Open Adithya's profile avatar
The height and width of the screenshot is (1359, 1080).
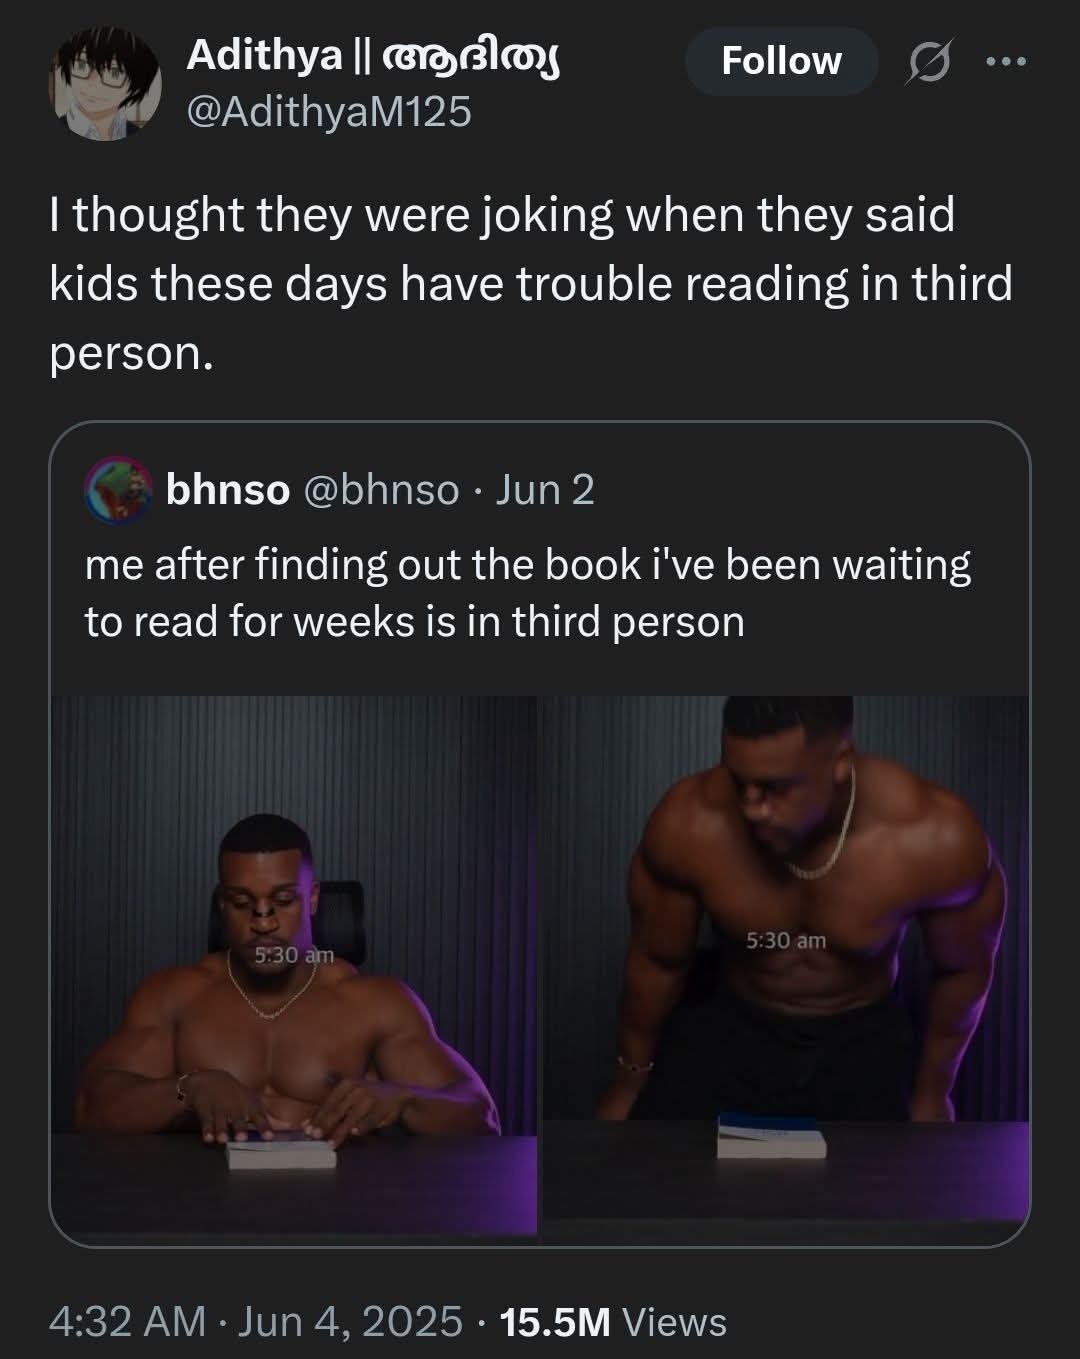pos(105,83)
